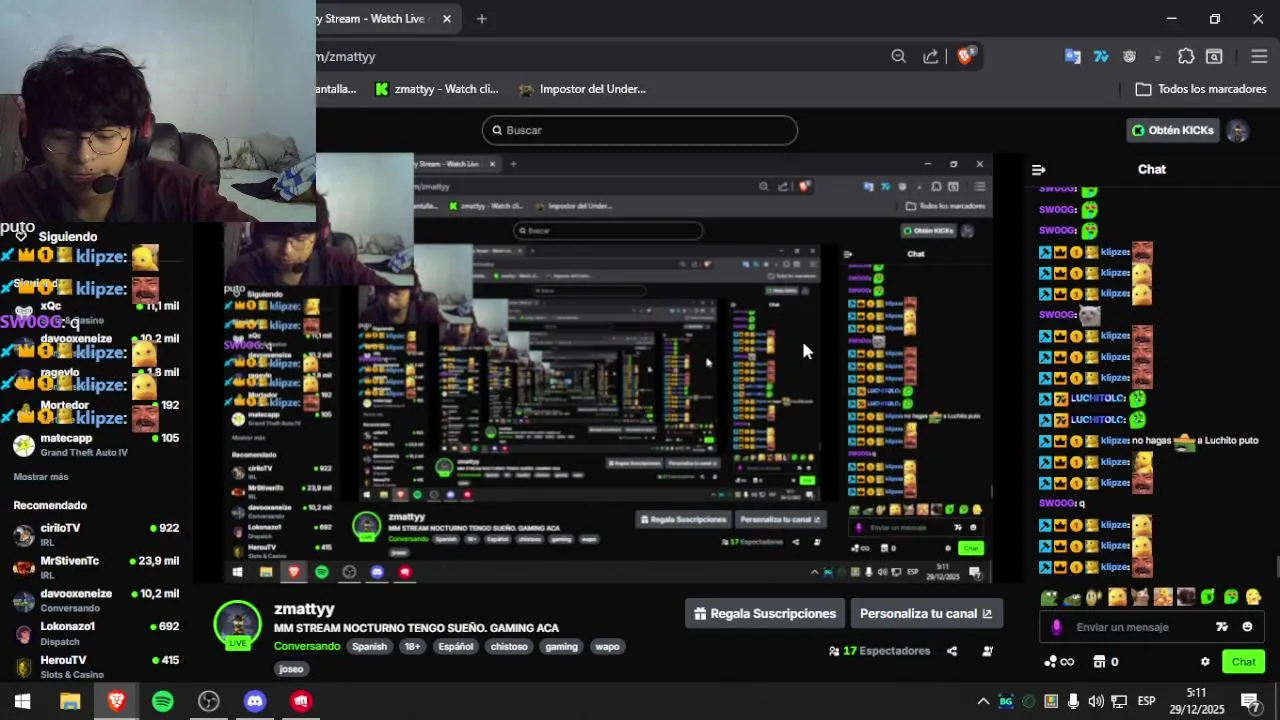
Task: Open Google Translate extension icon
Action: (1072, 56)
